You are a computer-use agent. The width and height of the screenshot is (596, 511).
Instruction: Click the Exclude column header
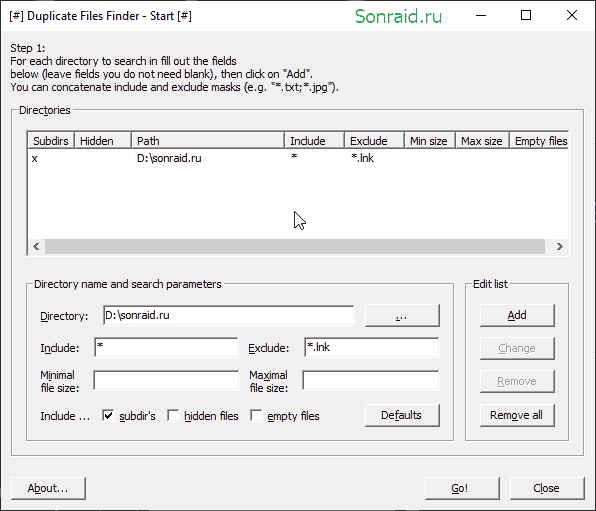[374, 141]
